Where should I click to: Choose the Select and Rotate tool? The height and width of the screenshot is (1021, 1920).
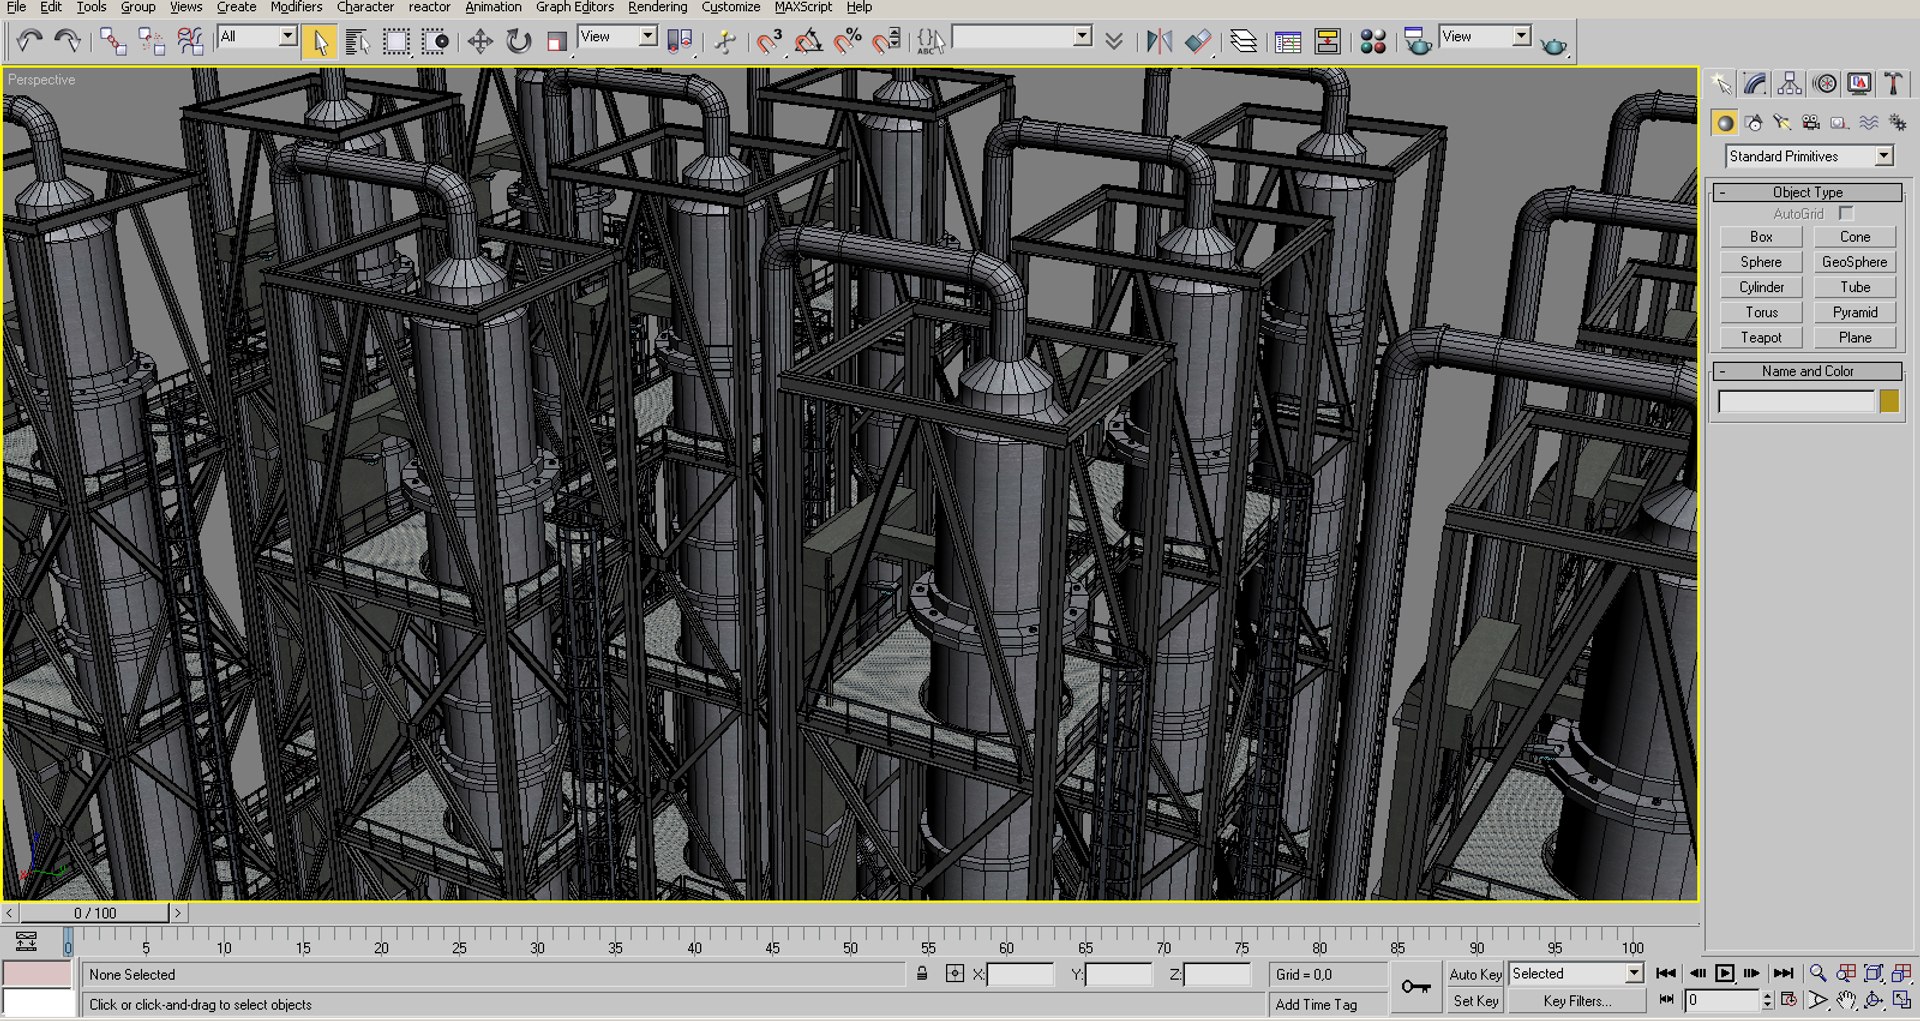click(x=518, y=41)
